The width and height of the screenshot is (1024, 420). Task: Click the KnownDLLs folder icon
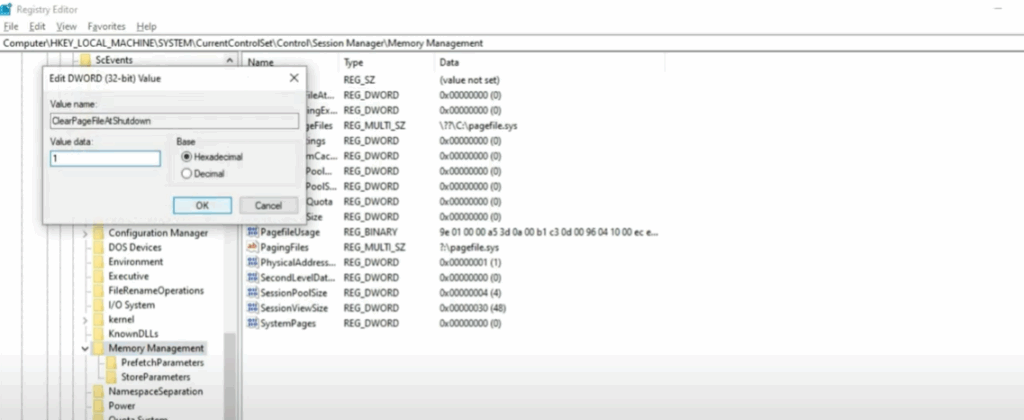[98, 334]
